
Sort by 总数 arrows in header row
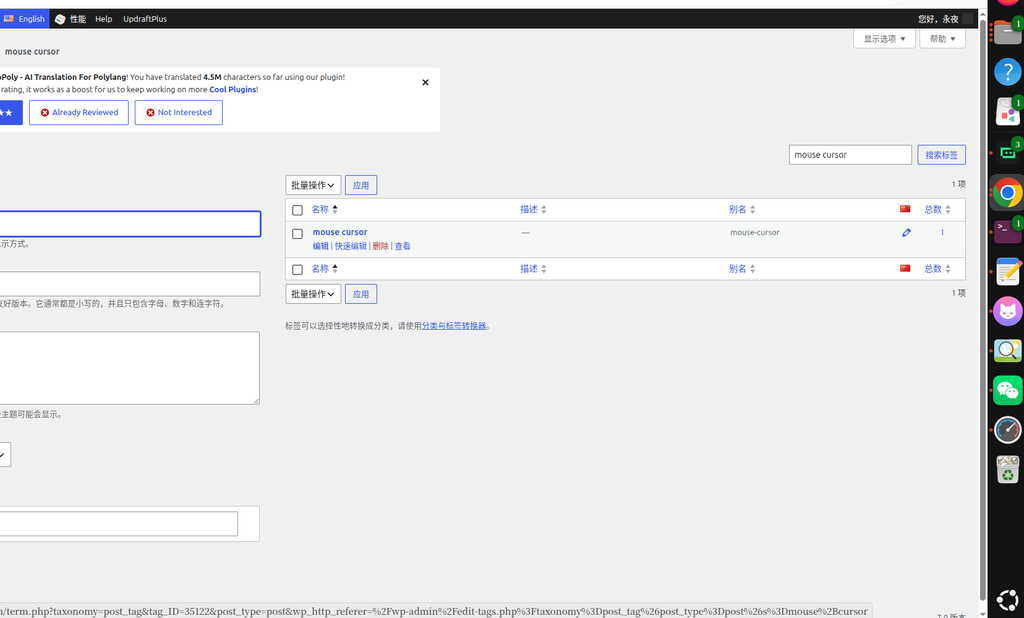948,209
